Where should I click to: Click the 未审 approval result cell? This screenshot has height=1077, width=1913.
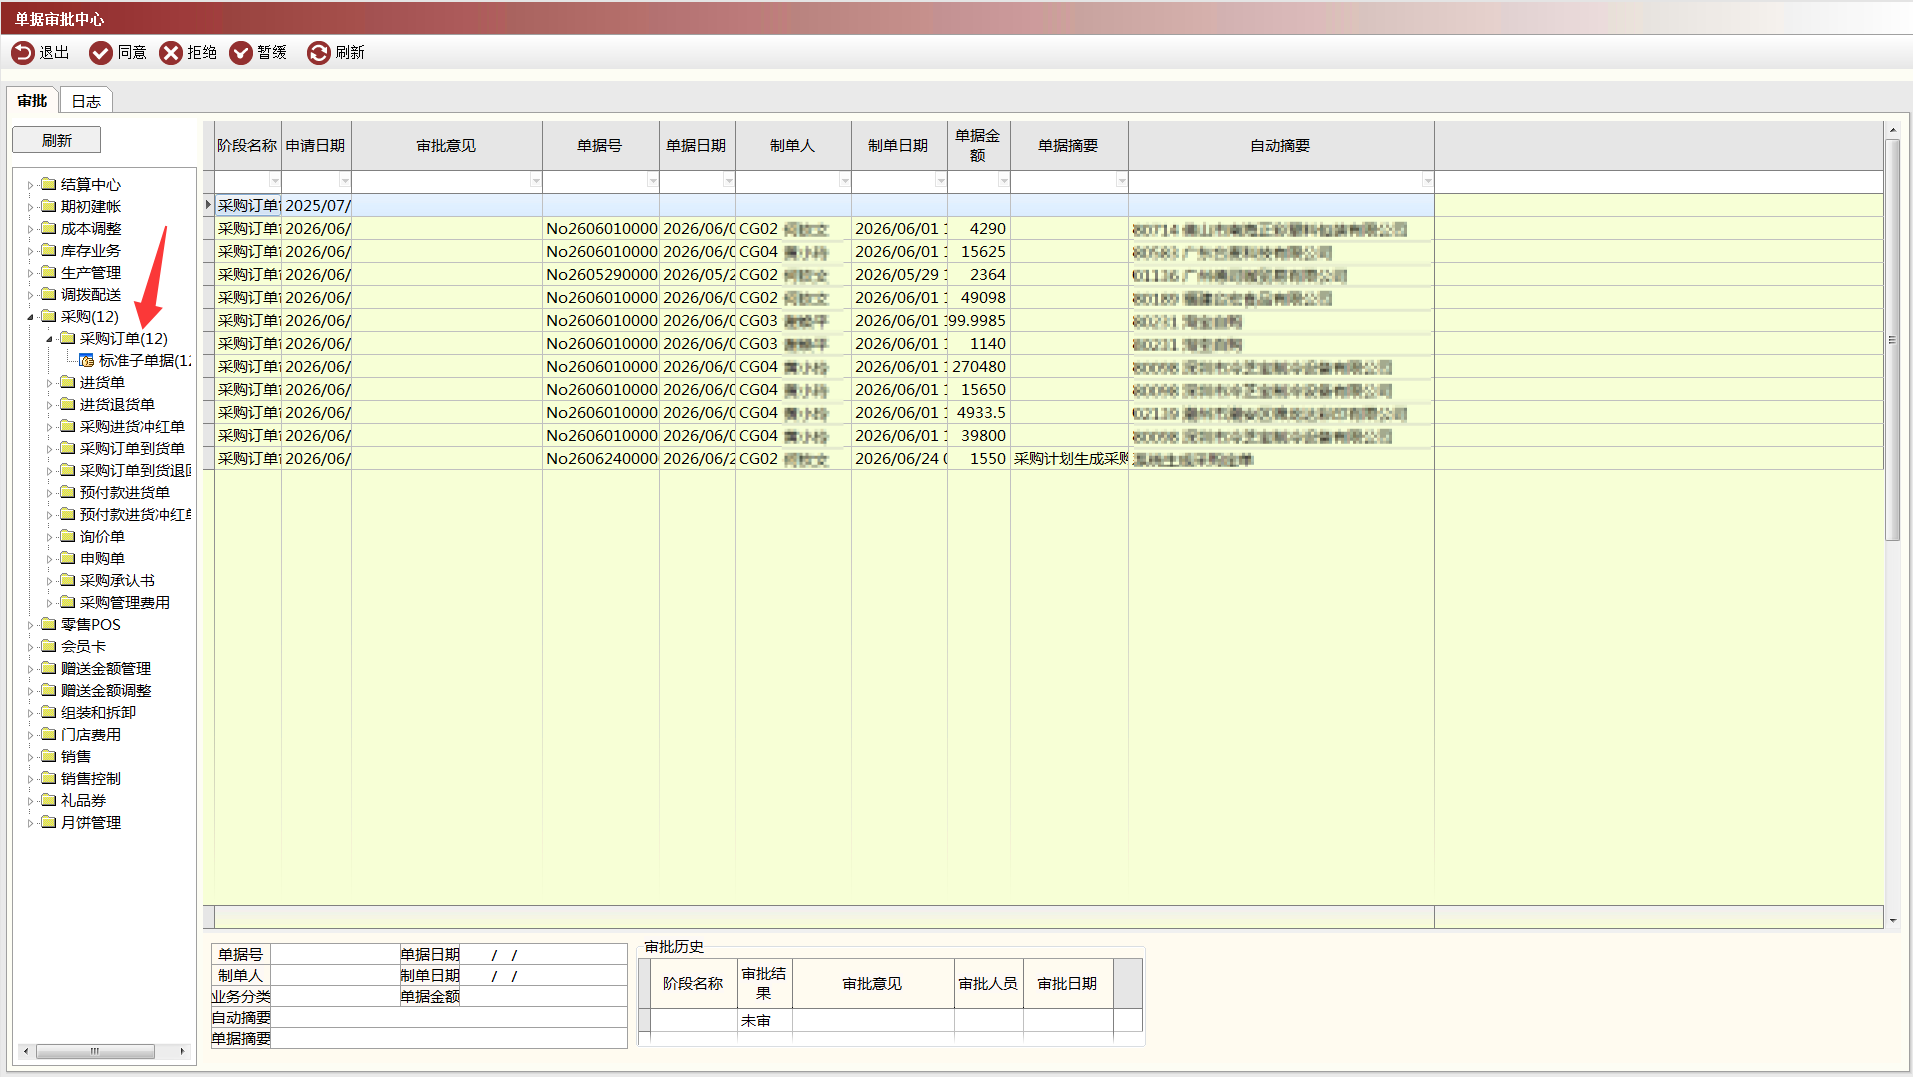coord(764,1021)
